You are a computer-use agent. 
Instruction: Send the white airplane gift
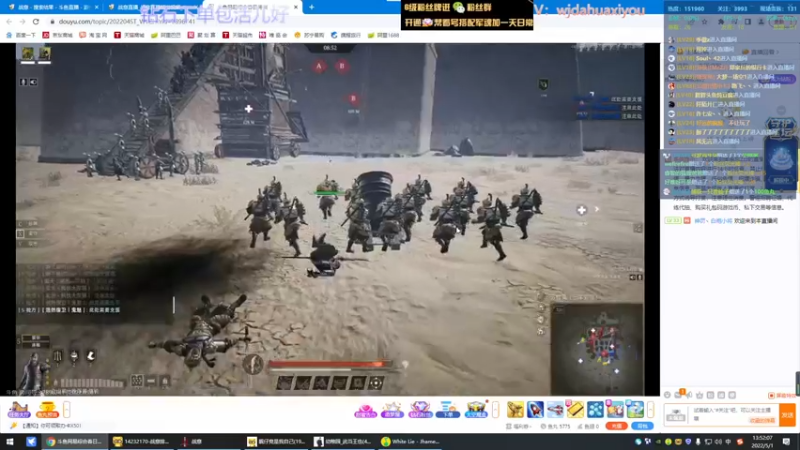pos(555,409)
